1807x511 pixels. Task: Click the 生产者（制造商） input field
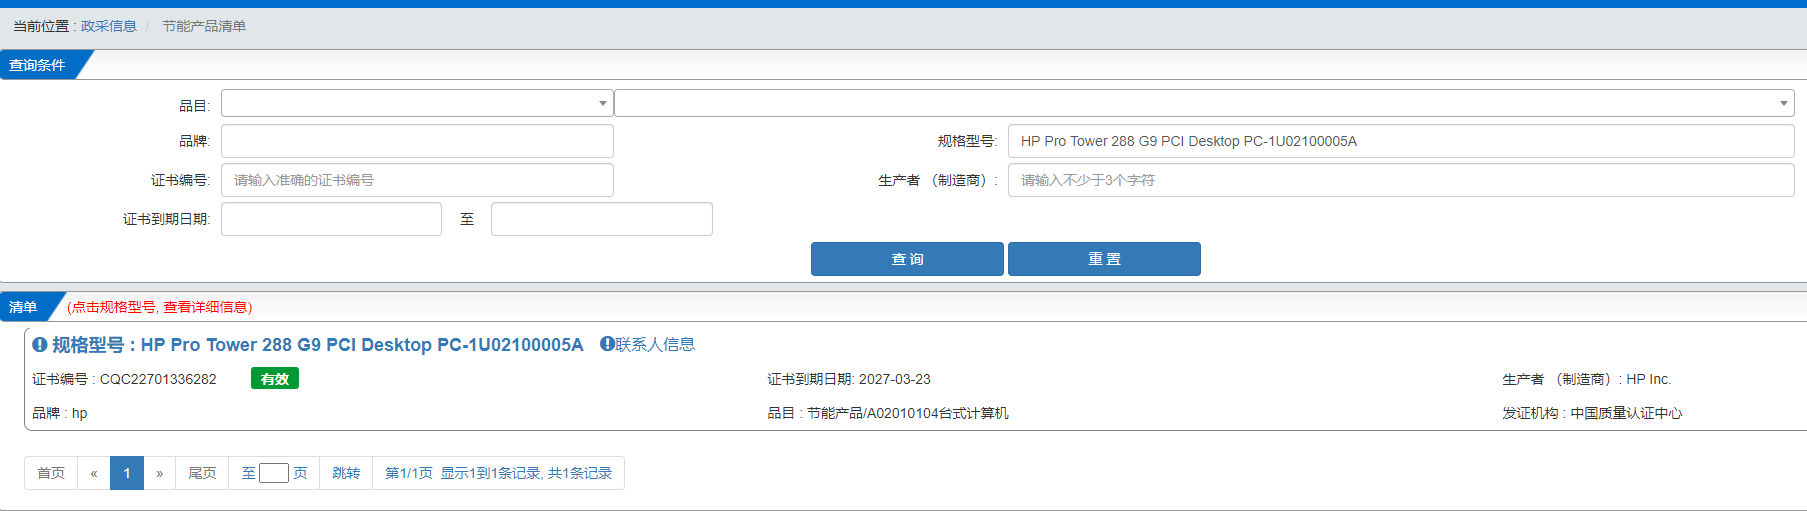(1401, 180)
